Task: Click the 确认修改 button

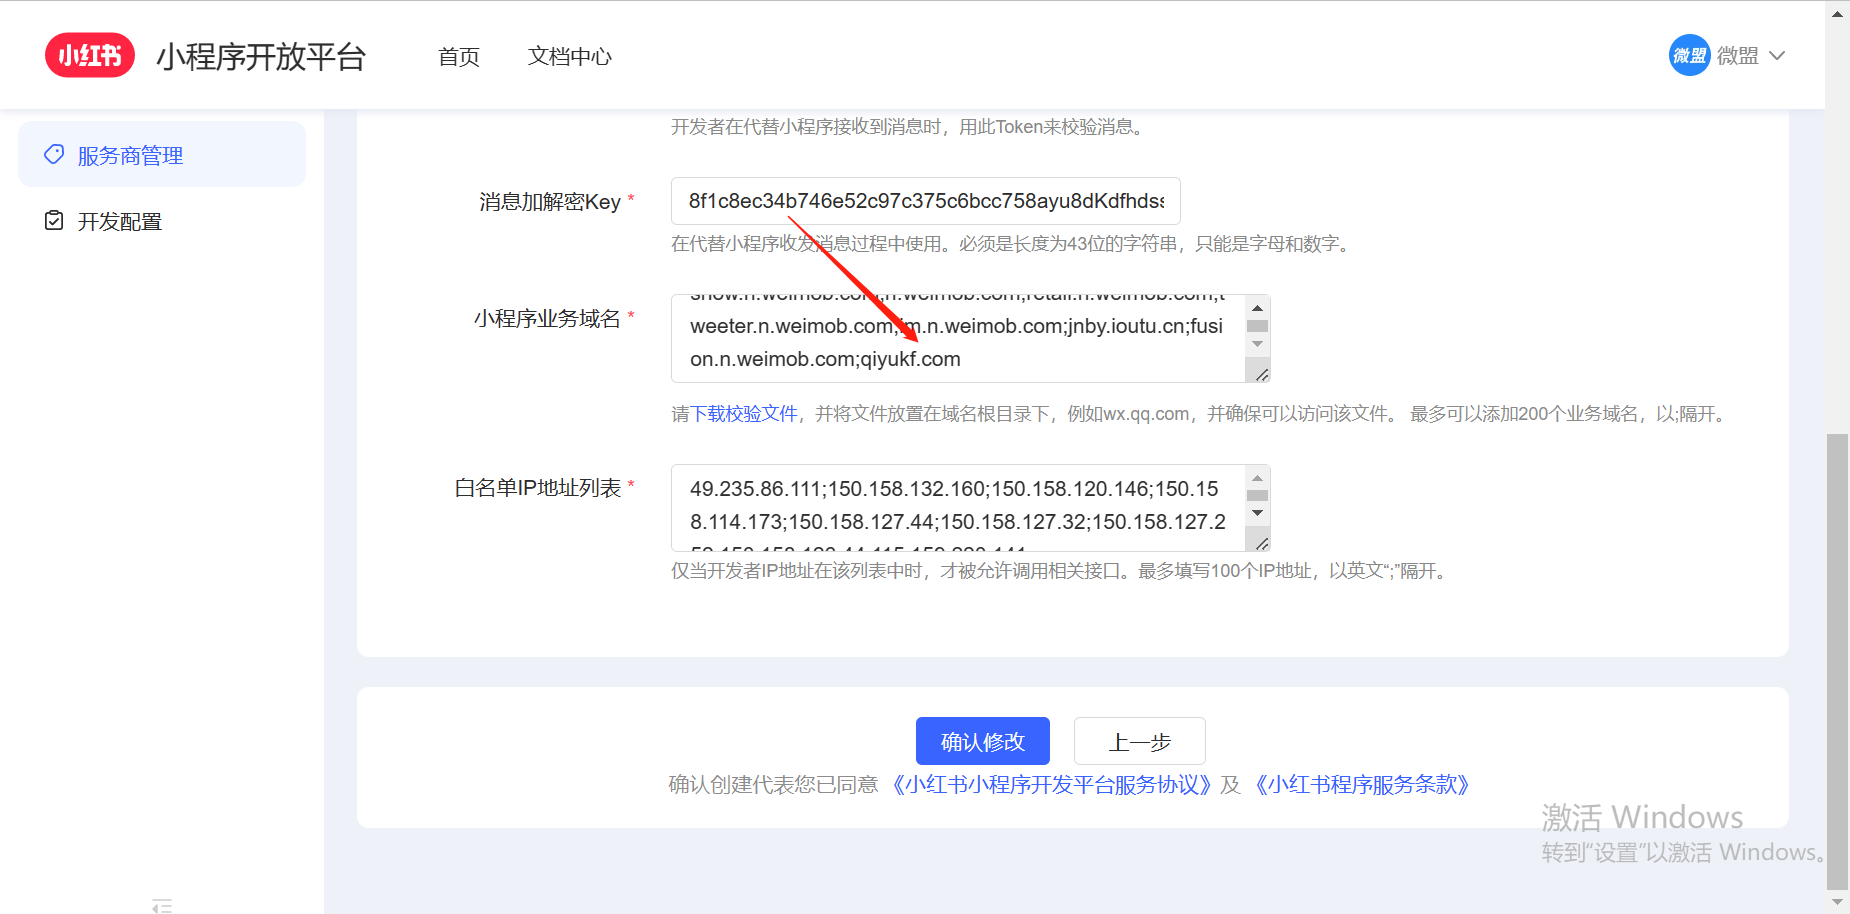Action: coord(982,741)
